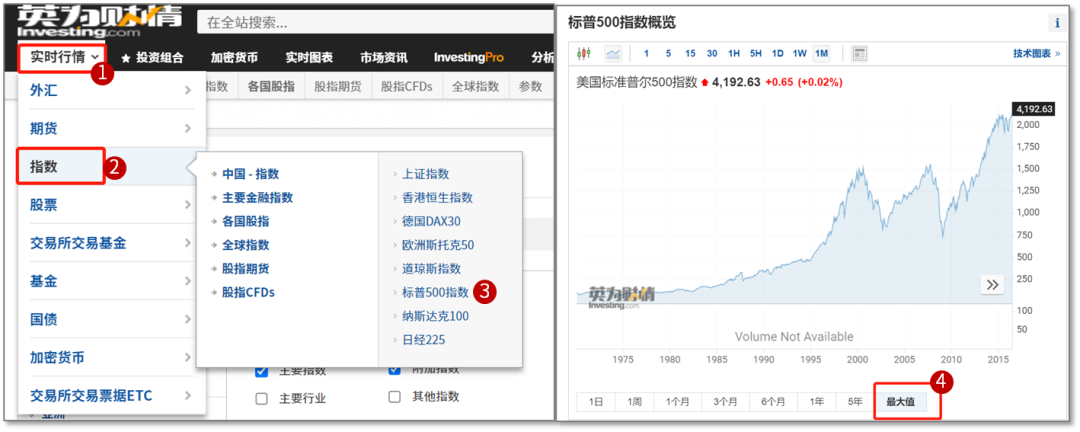
Task: Switch to the 全球指数 sub-tab
Action: (x=475, y=87)
